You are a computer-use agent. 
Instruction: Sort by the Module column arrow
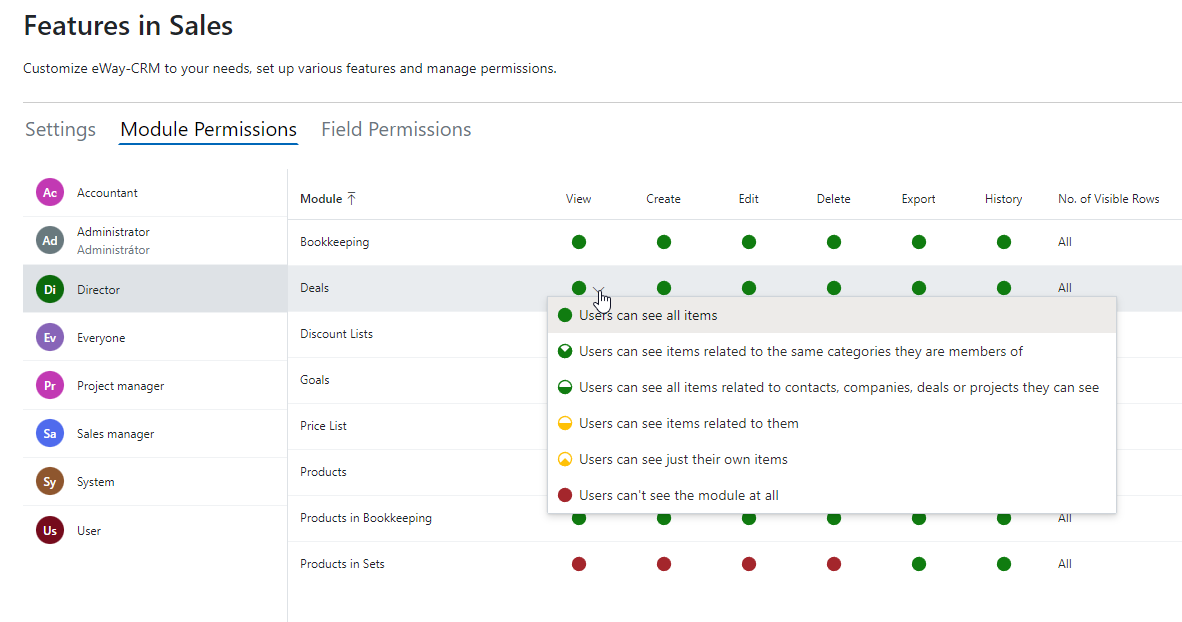351,199
